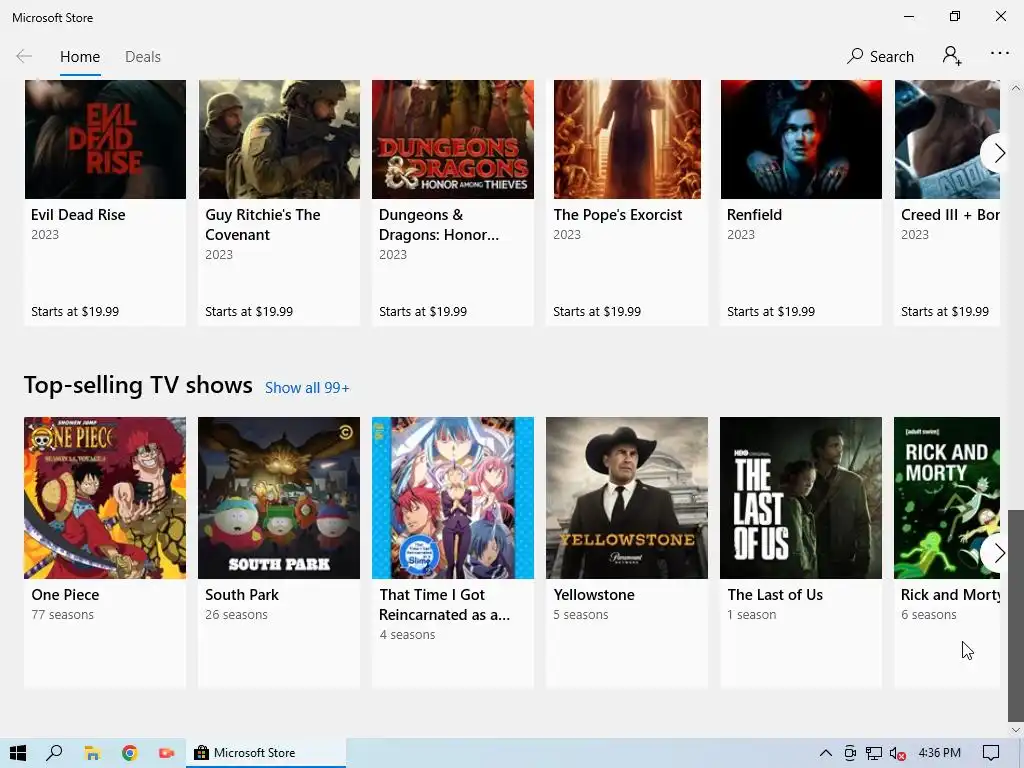Open taskbar search magnifier
The image size is (1024, 768).
(55, 753)
